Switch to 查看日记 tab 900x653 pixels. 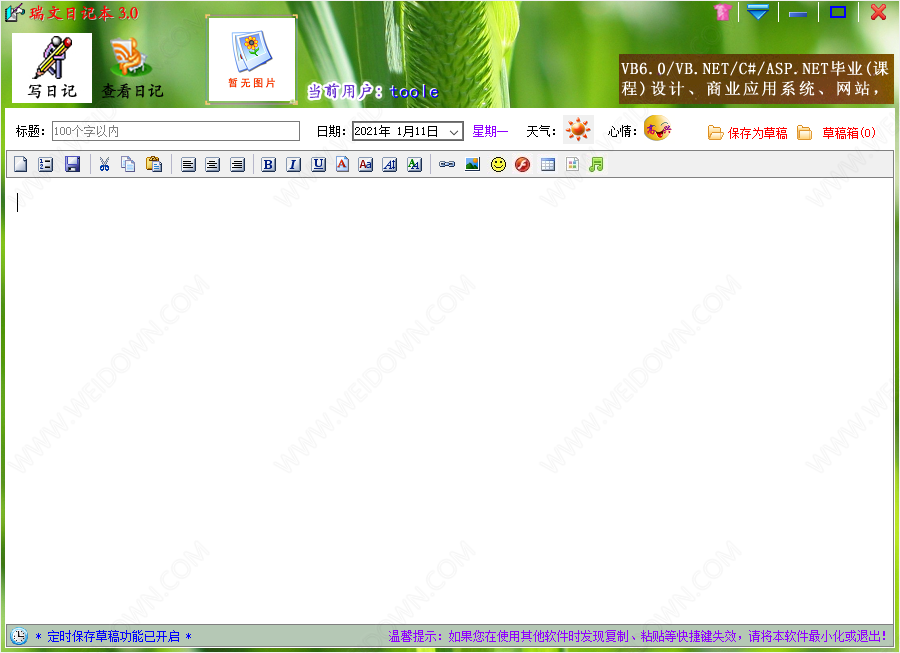pyautogui.click(x=131, y=69)
